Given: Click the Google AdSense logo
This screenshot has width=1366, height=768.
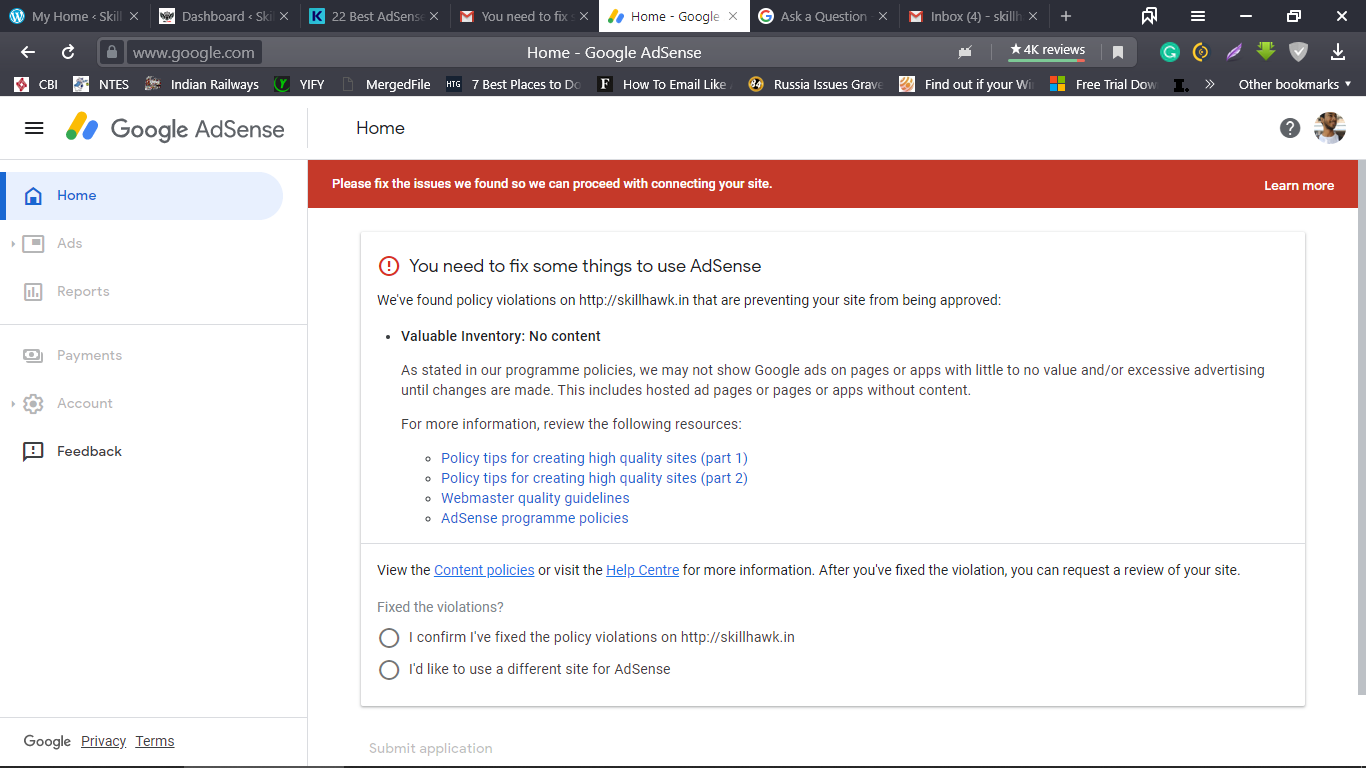Looking at the screenshot, I should (175, 128).
